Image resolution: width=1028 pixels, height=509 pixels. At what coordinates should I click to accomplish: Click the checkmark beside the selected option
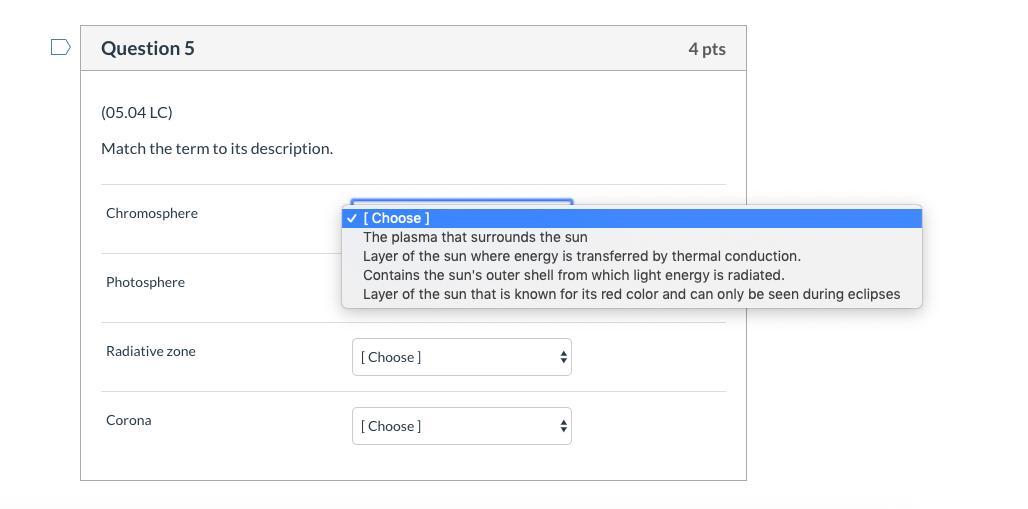coord(352,218)
